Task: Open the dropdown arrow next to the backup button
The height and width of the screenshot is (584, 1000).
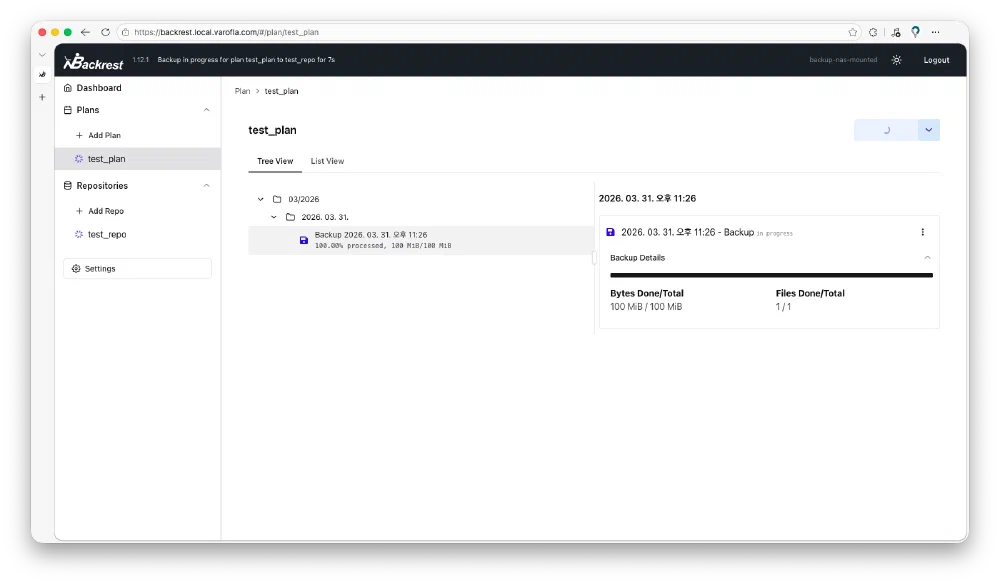Action: (x=929, y=130)
